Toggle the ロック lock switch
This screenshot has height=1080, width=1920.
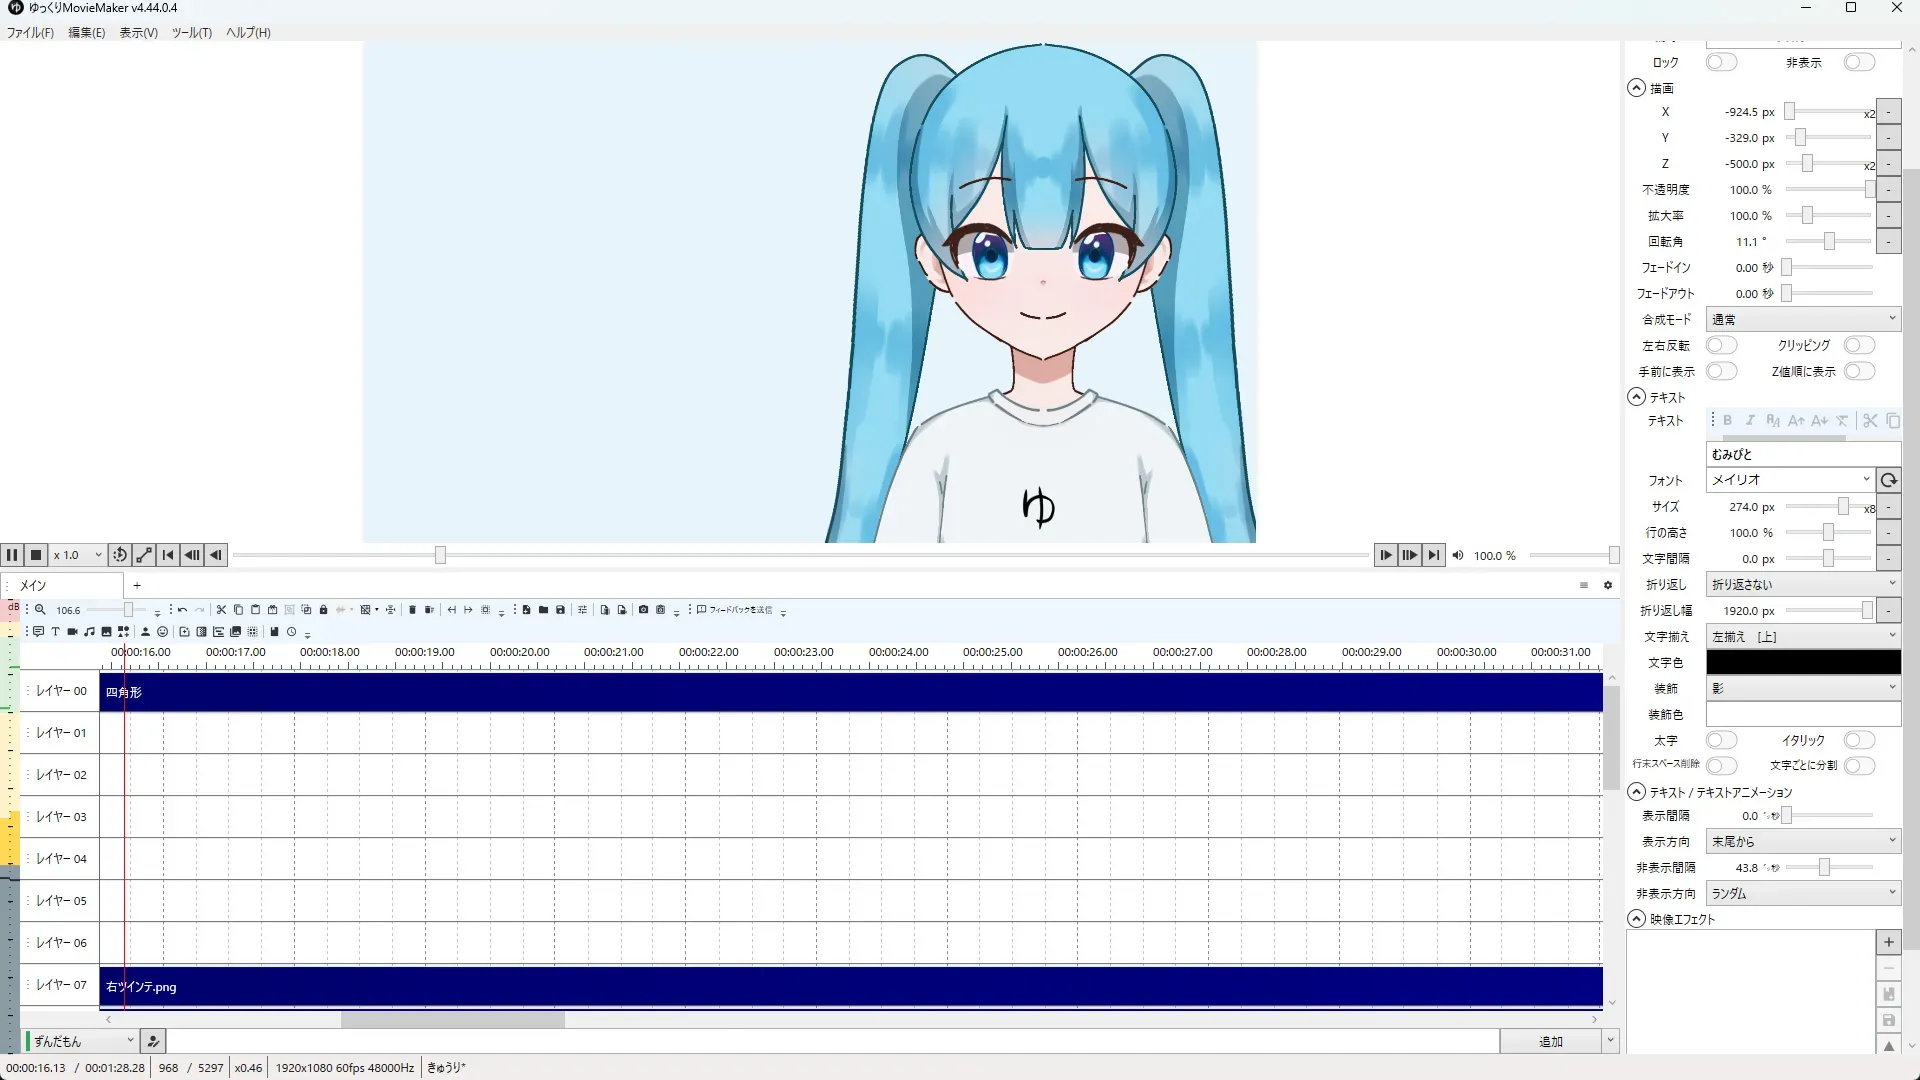coord(1721,62)
